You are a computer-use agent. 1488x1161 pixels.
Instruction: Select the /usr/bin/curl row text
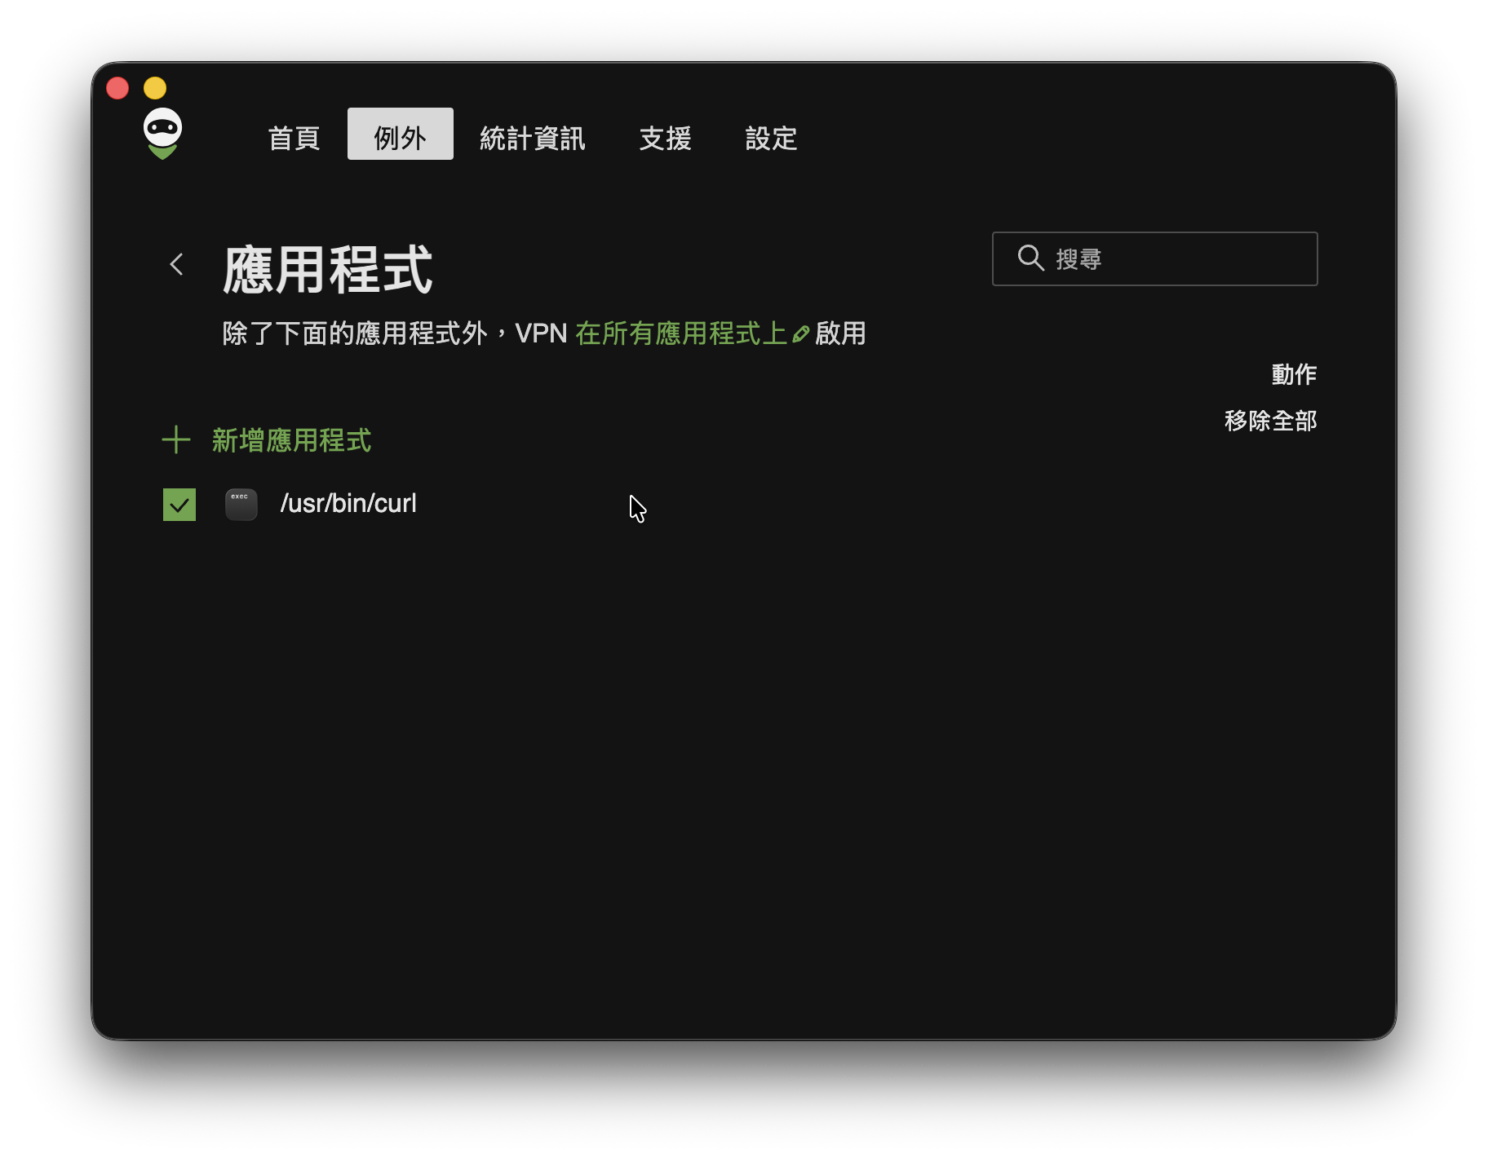pos(348,503)
